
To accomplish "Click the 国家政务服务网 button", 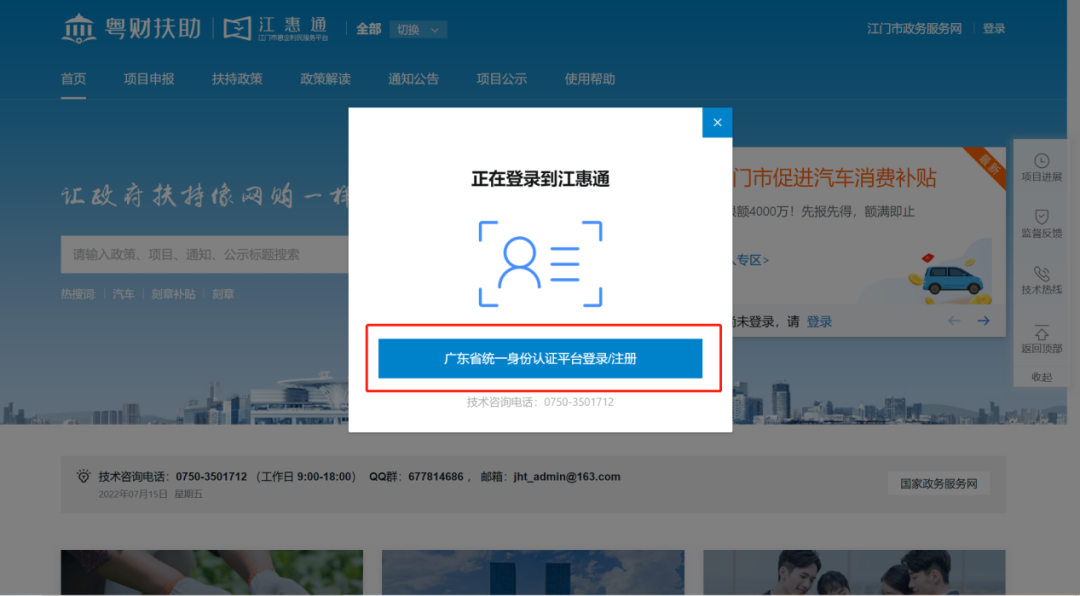I will [938, 484].
